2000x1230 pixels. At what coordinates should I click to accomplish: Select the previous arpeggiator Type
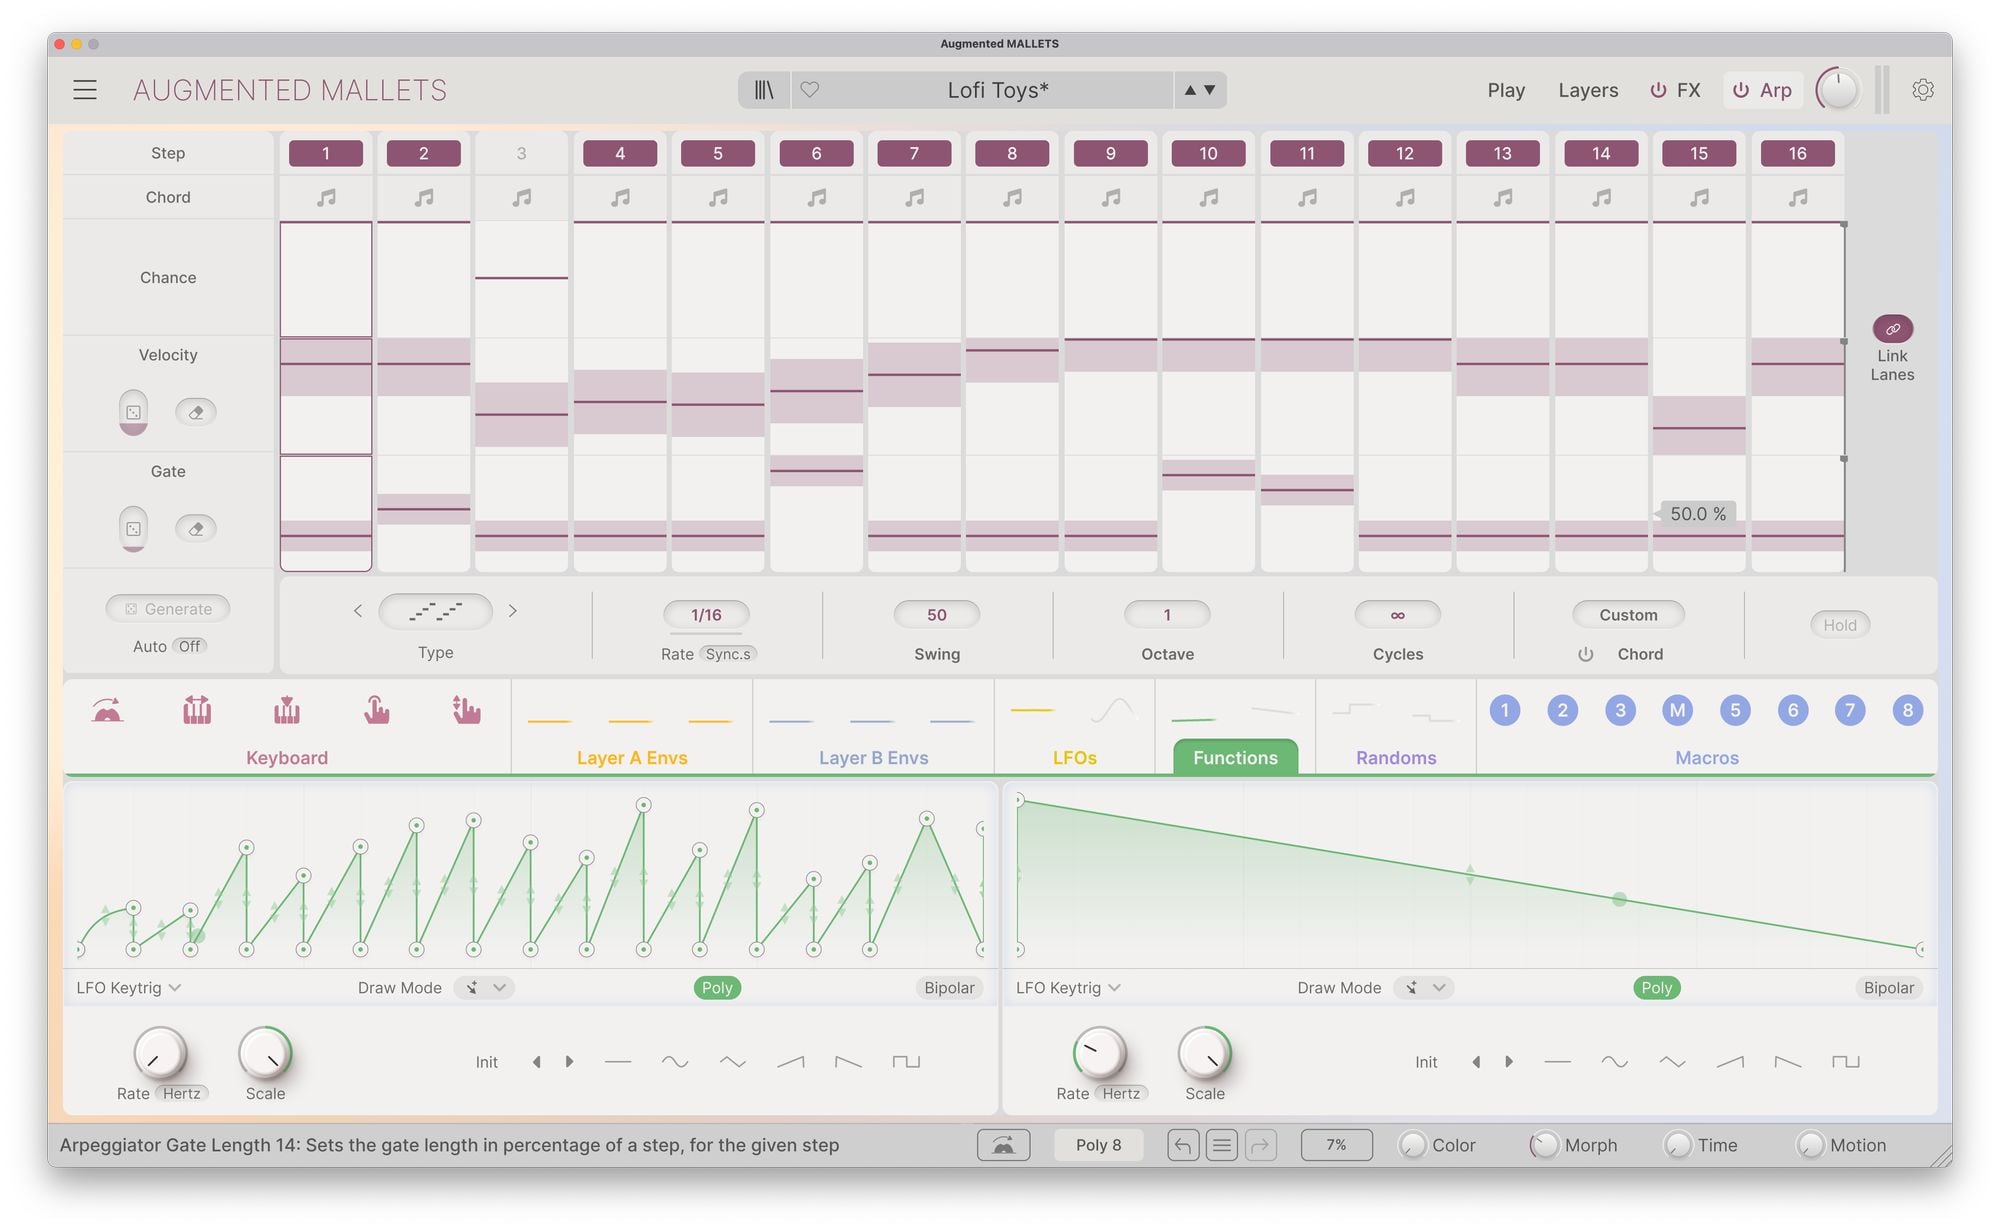pyautogui.click(x=358, y=611)
